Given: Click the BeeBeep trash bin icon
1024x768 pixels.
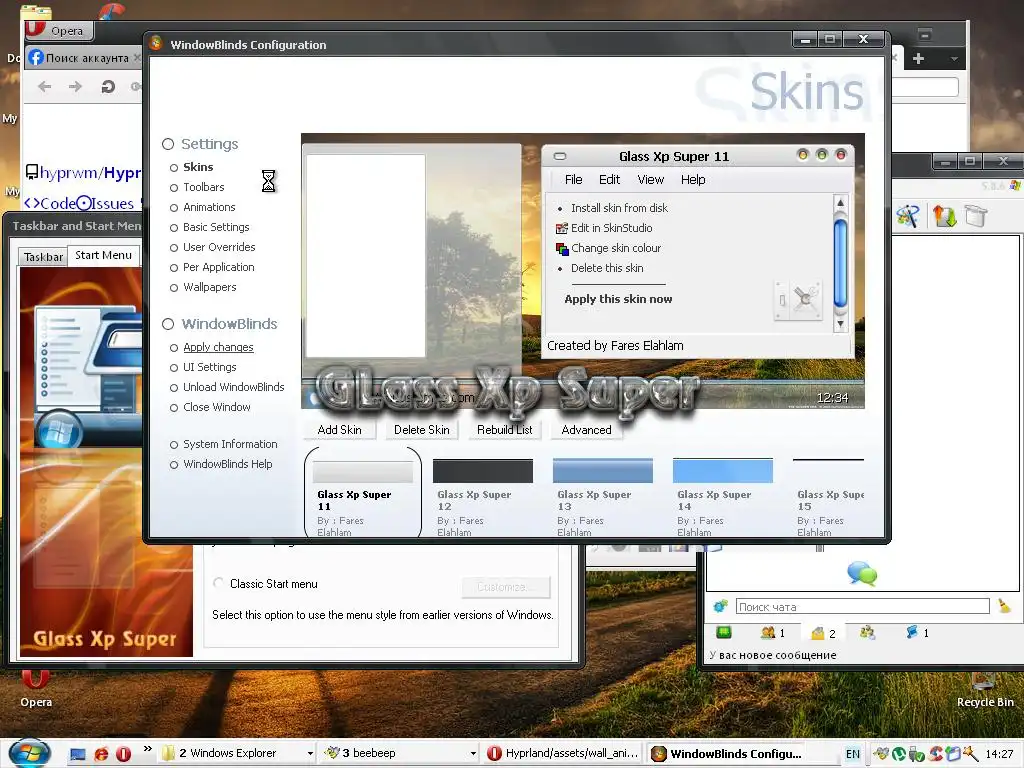Looking at the screenshot, I should 976,216.
